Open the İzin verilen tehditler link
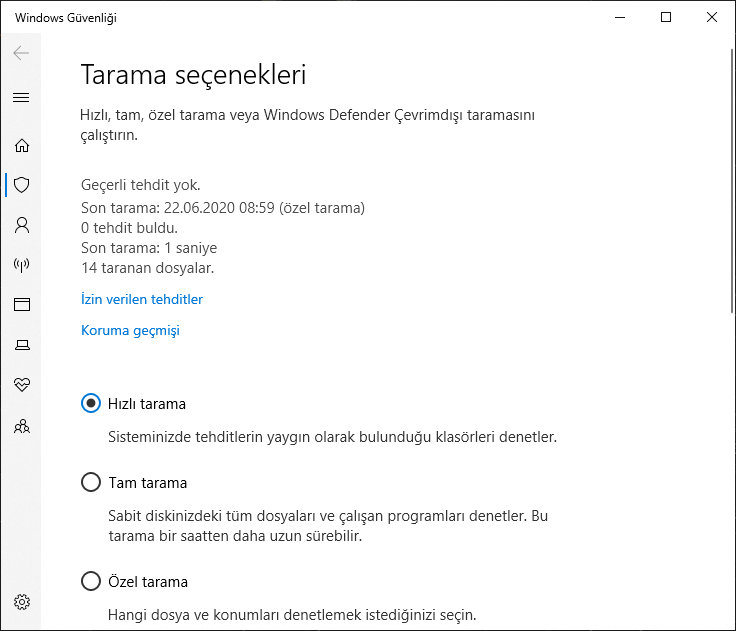 pyautogui.click(x=141, y=299)
